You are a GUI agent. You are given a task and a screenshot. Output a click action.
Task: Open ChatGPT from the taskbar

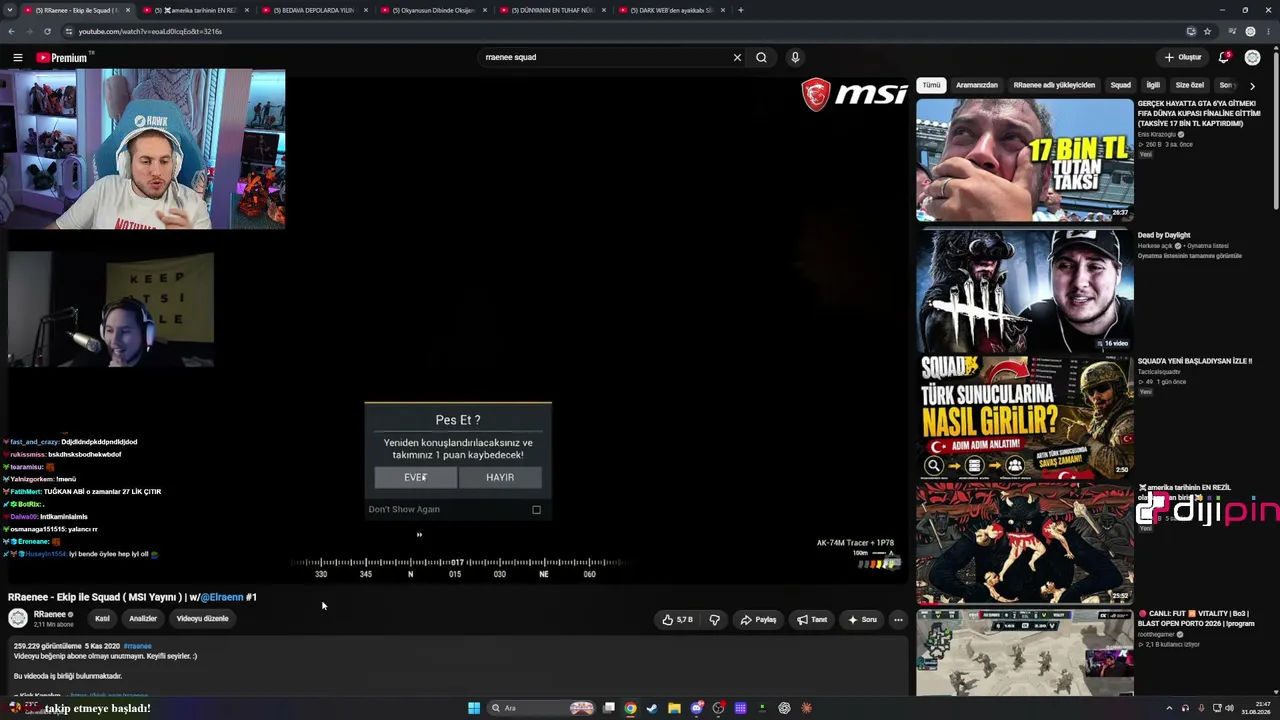[x=784, y=708]
